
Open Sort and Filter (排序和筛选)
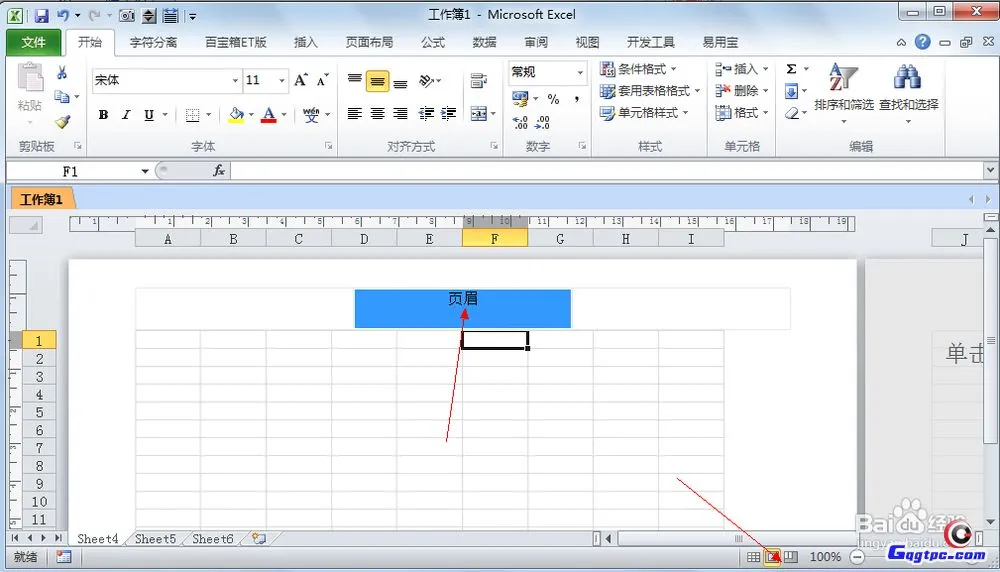[843, 90]
